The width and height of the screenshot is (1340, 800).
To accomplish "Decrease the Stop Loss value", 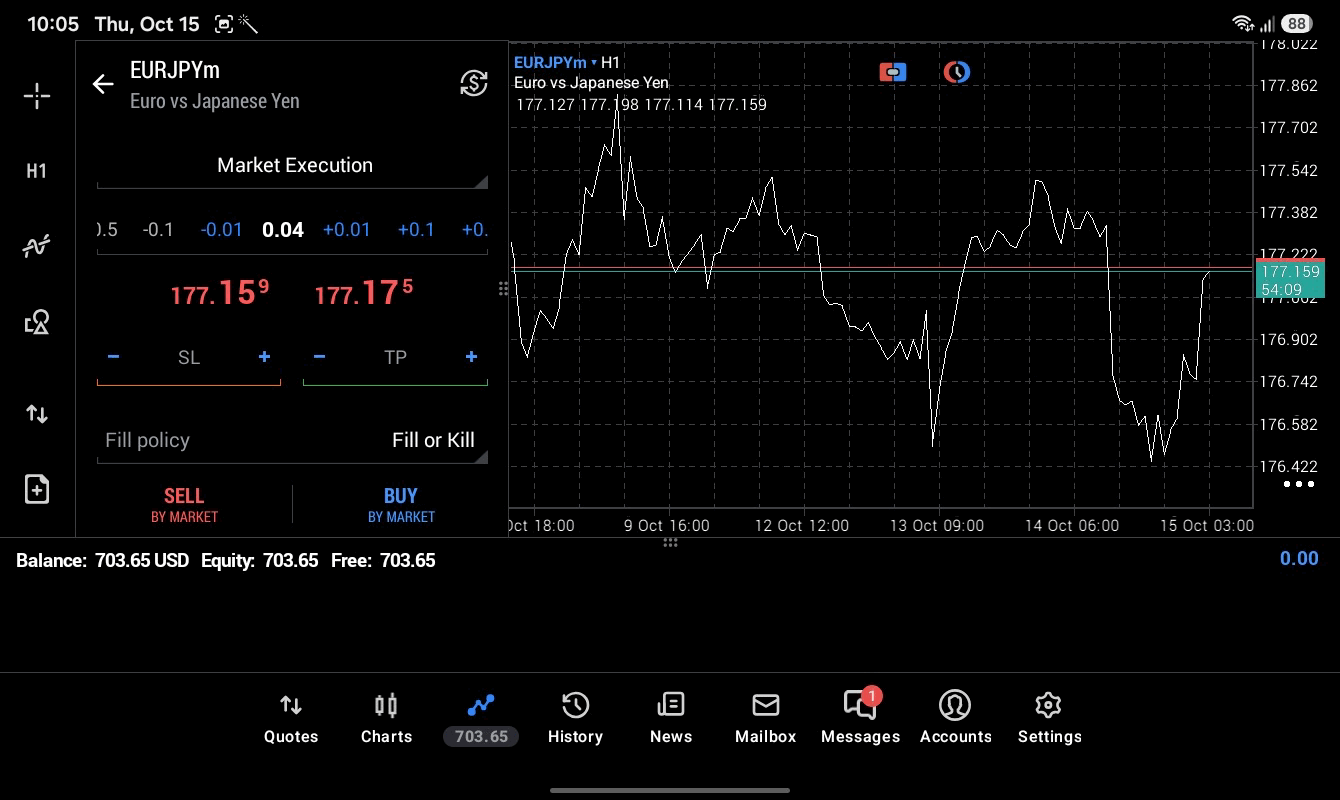I will pyautogui.click(x=113, y=357).
